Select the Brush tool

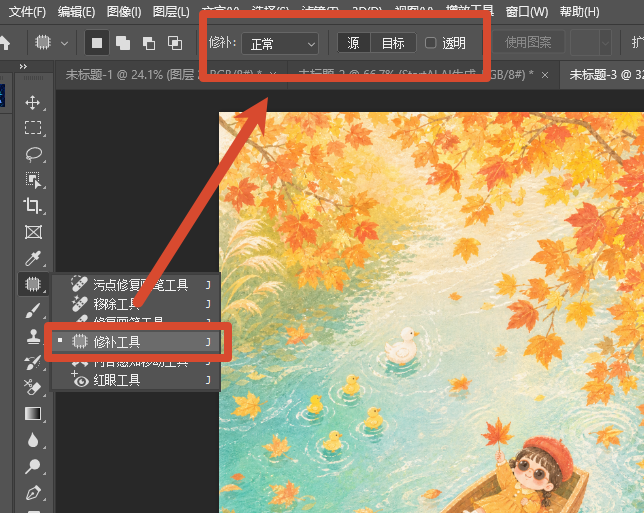[x=33, y=311]
